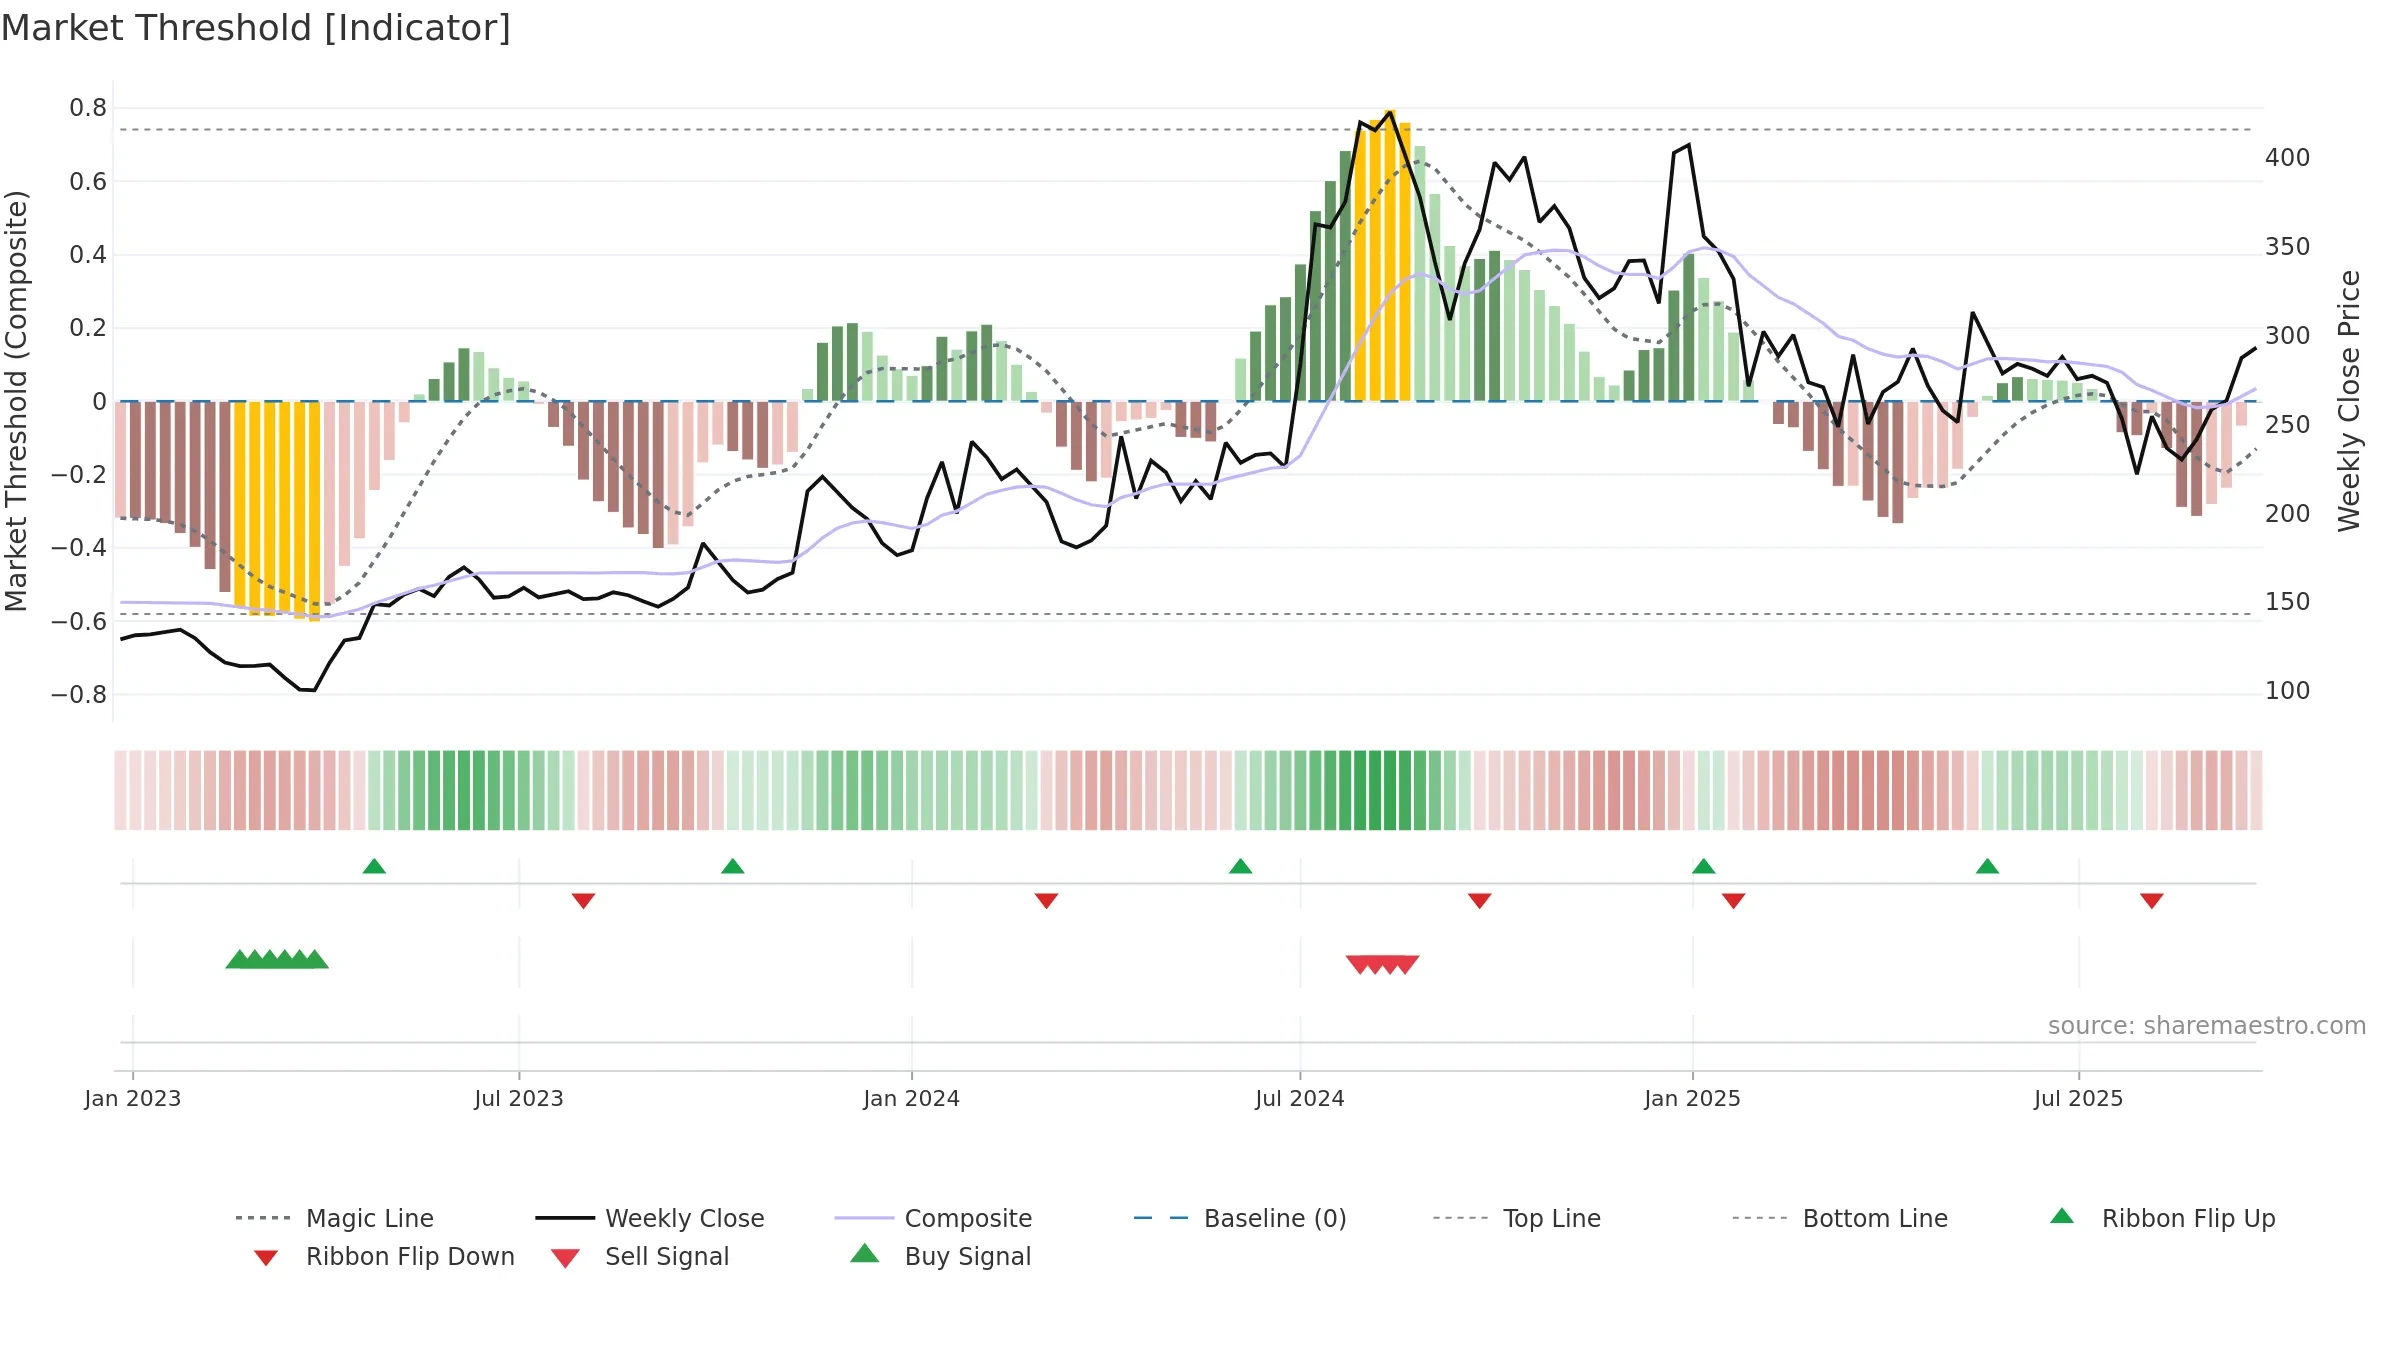Click the Jul 2025 axis label

[2079, 1098]
